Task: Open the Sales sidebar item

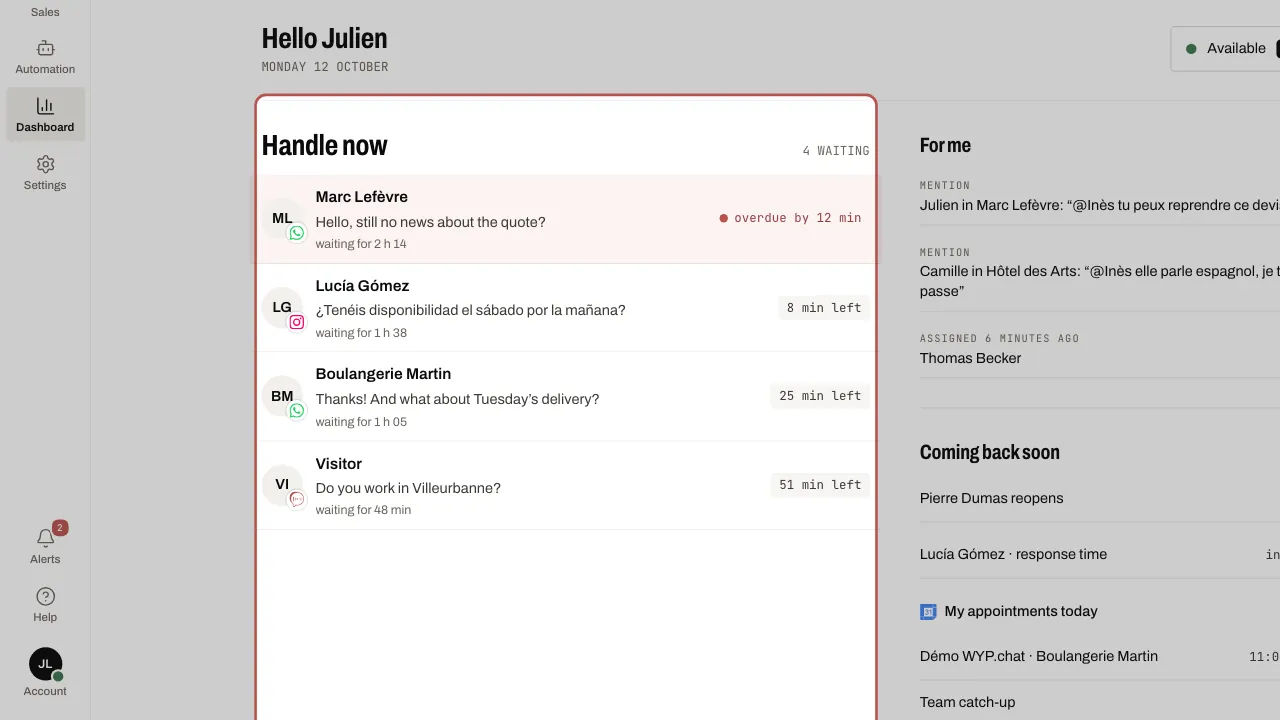Action: (45, 12)
